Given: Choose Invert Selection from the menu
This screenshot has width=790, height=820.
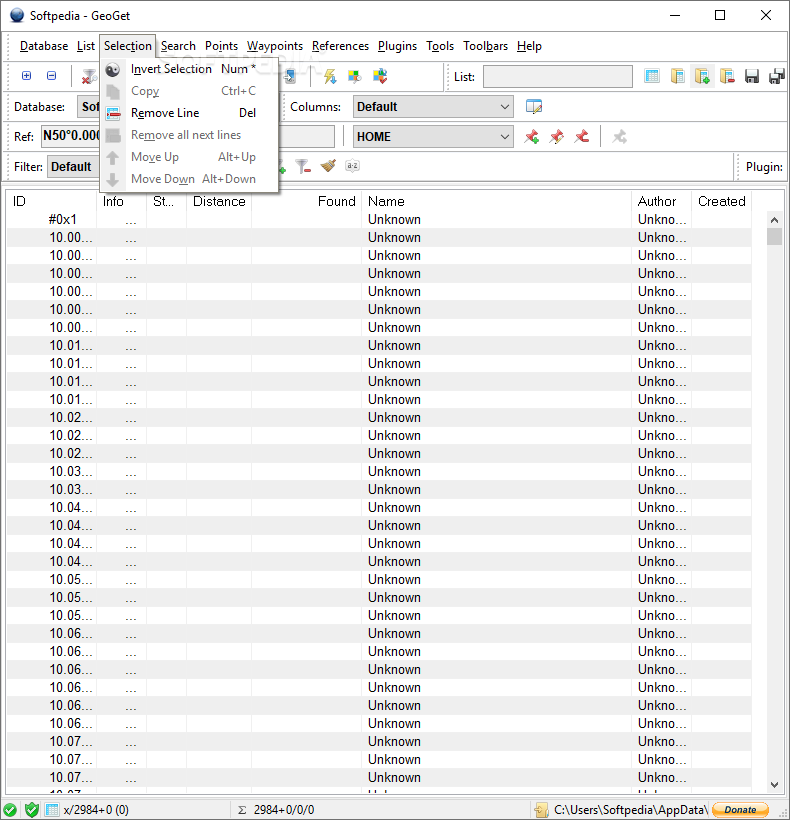Looking at the screenshot, I should [189, 69].
